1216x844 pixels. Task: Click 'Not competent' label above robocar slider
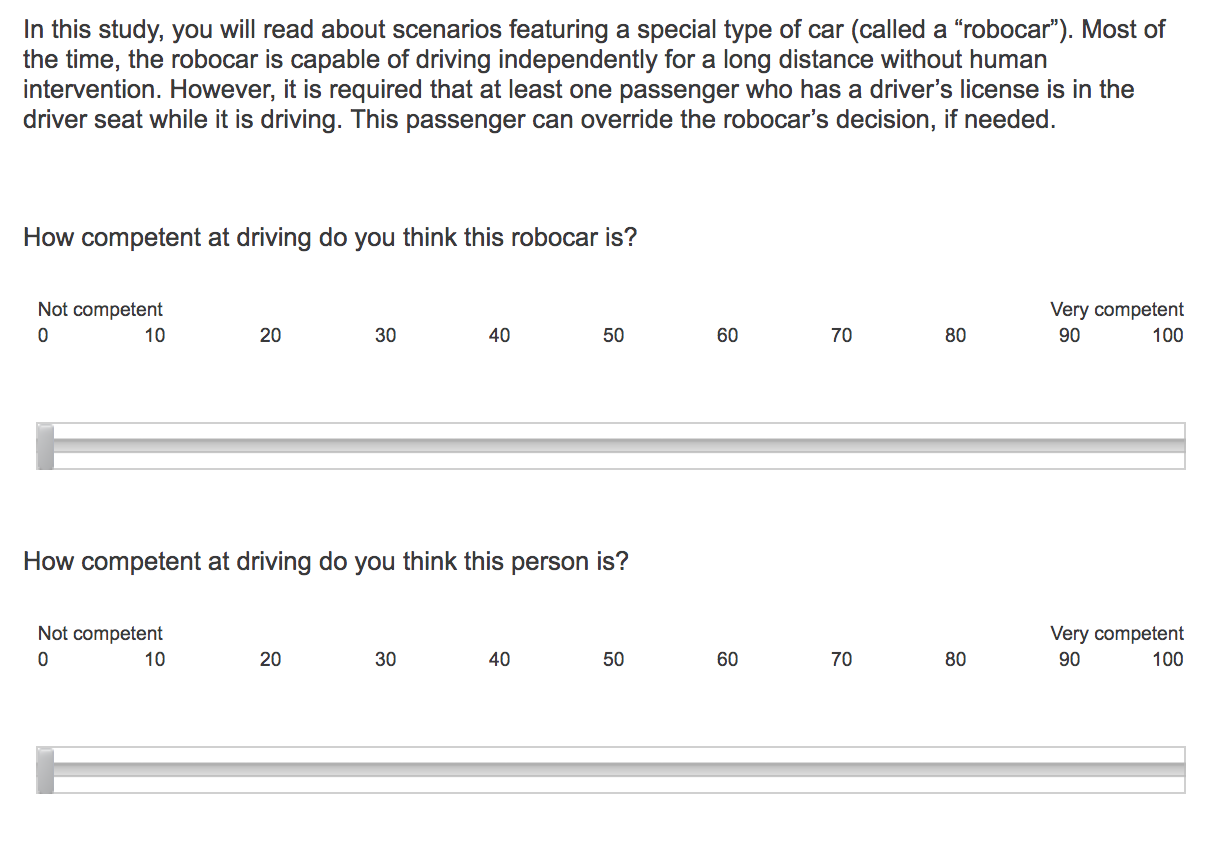(100, 310)
